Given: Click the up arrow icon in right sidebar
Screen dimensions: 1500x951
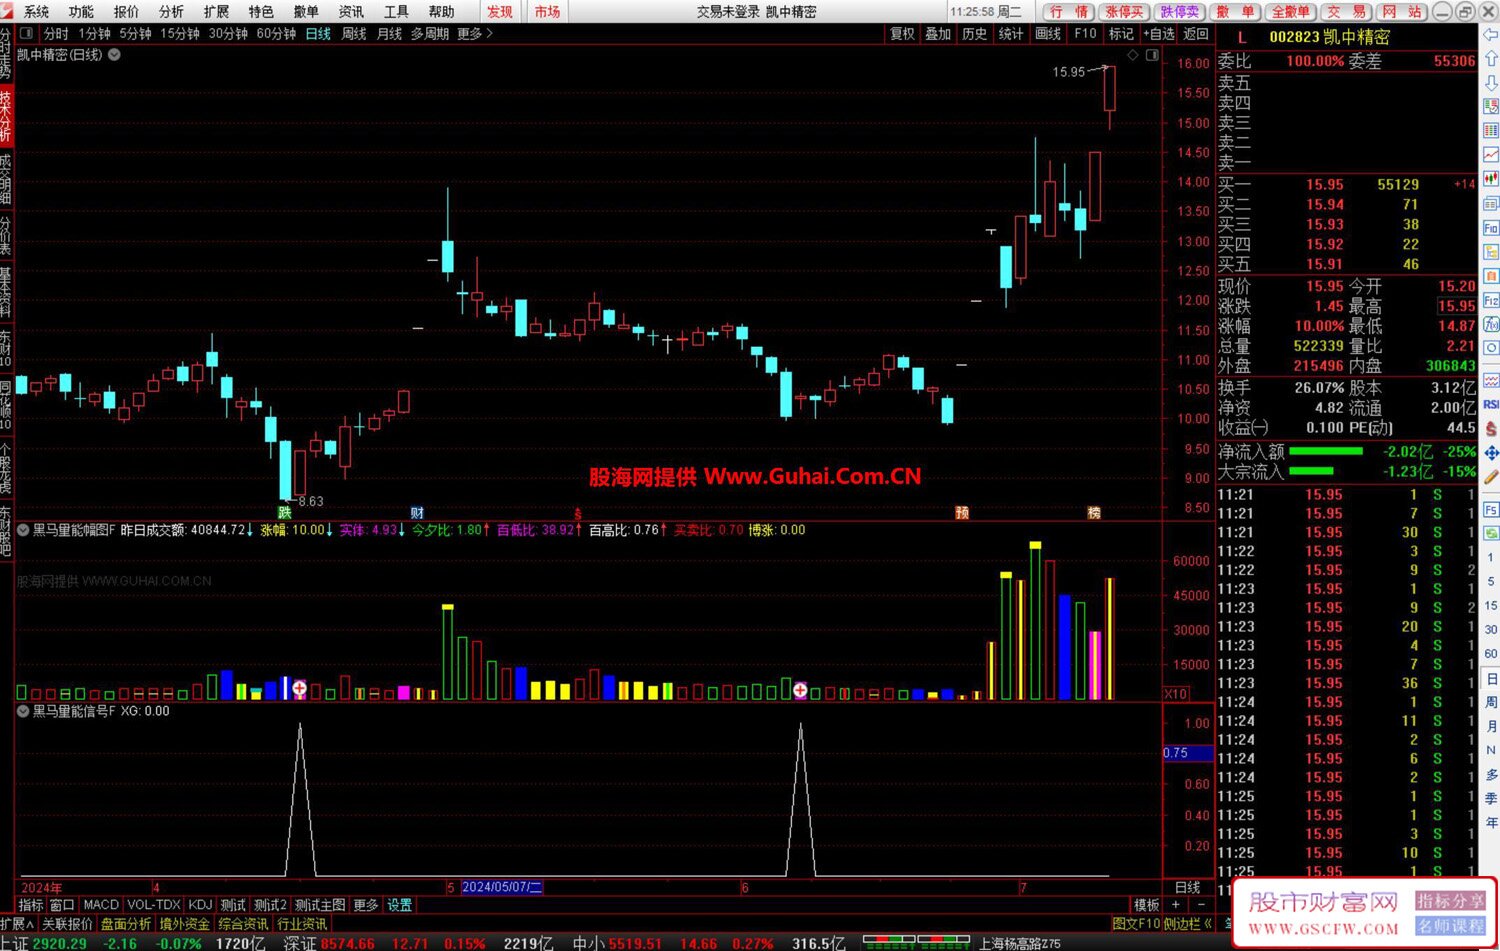Looking at the screenshot, I should (x=1491, y=59).
